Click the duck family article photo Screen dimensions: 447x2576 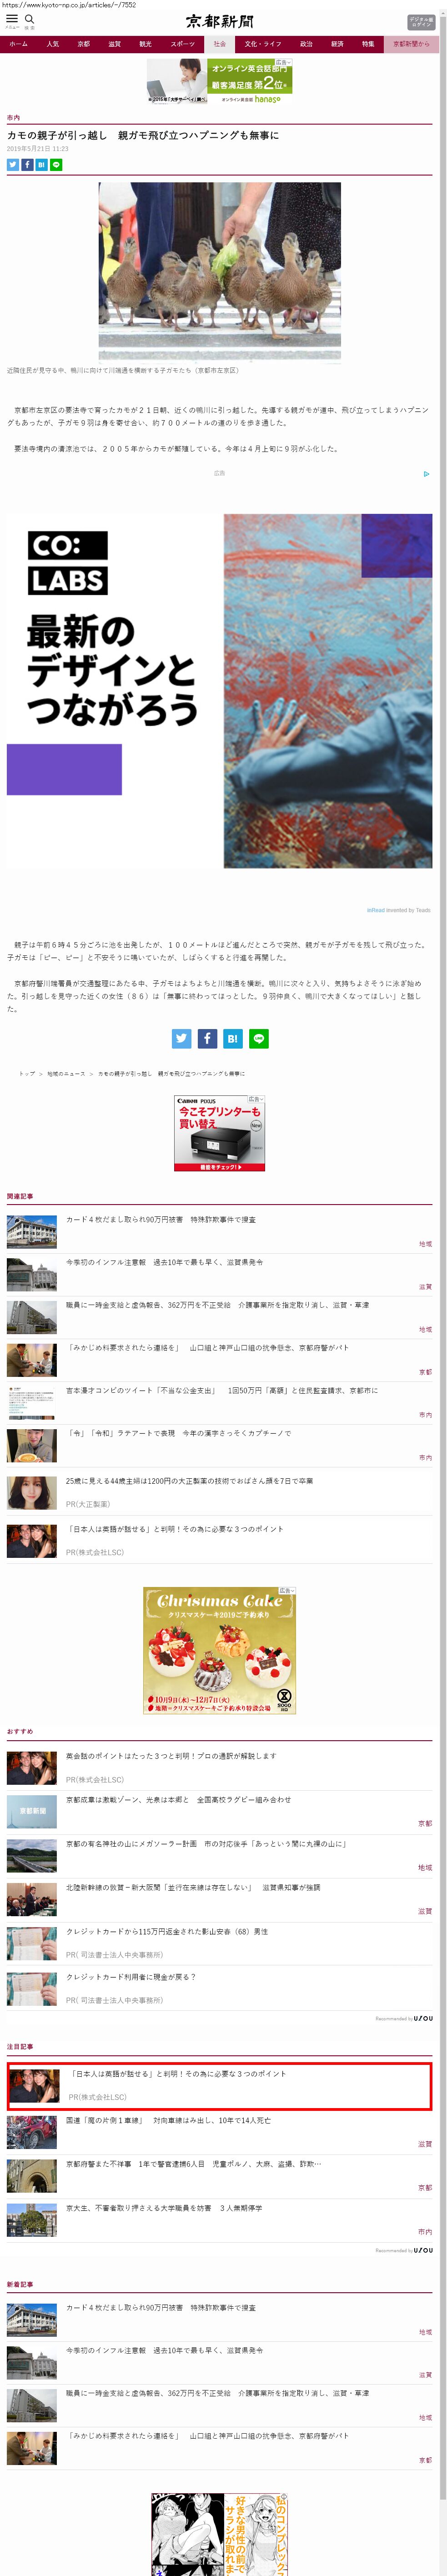tap(219, 269)
